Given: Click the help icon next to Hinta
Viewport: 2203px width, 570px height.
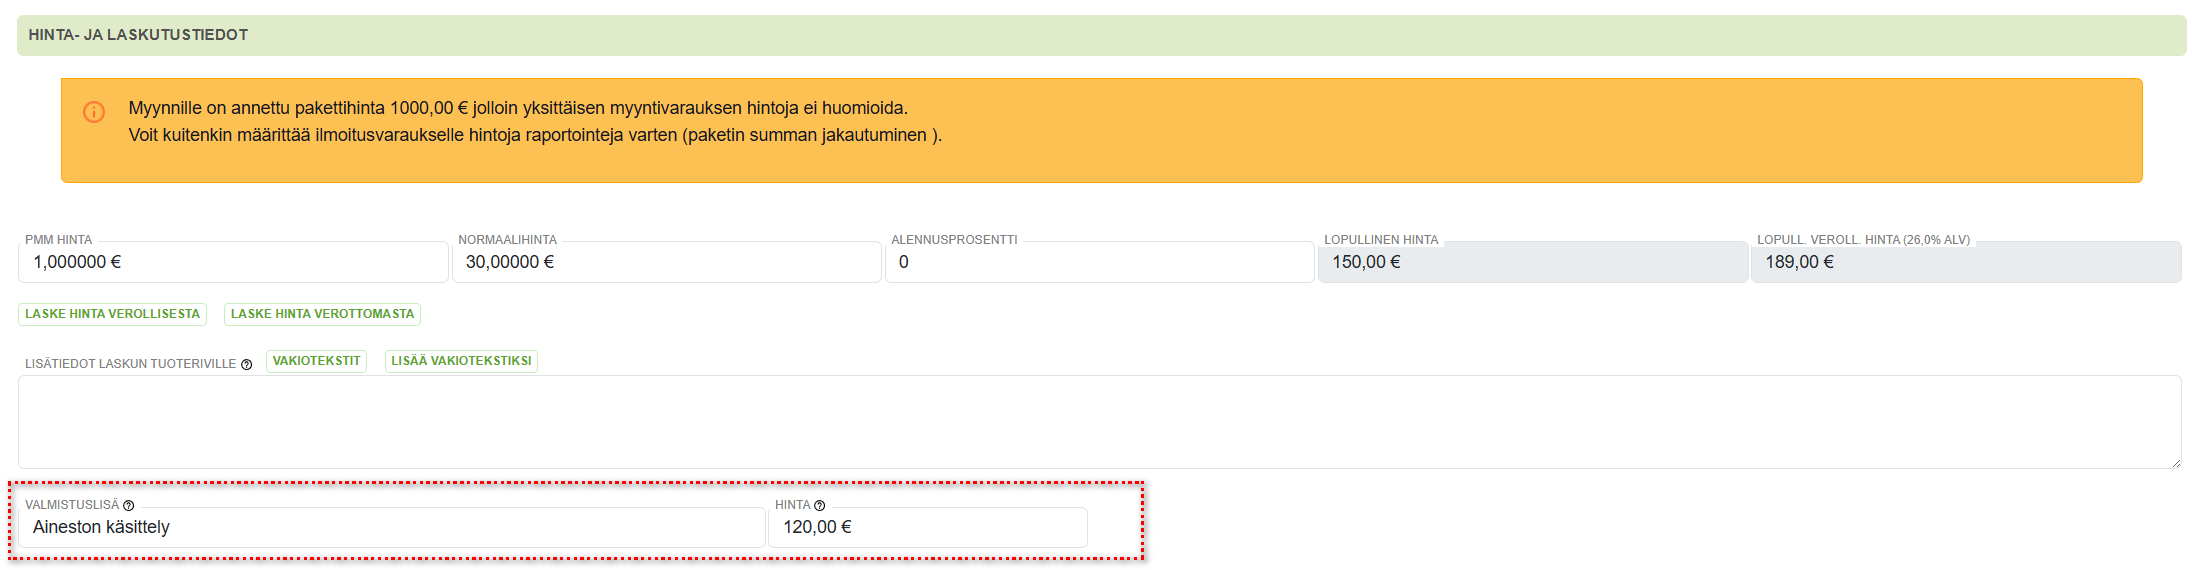Looking at the screenshot, I should coord(820,506).
